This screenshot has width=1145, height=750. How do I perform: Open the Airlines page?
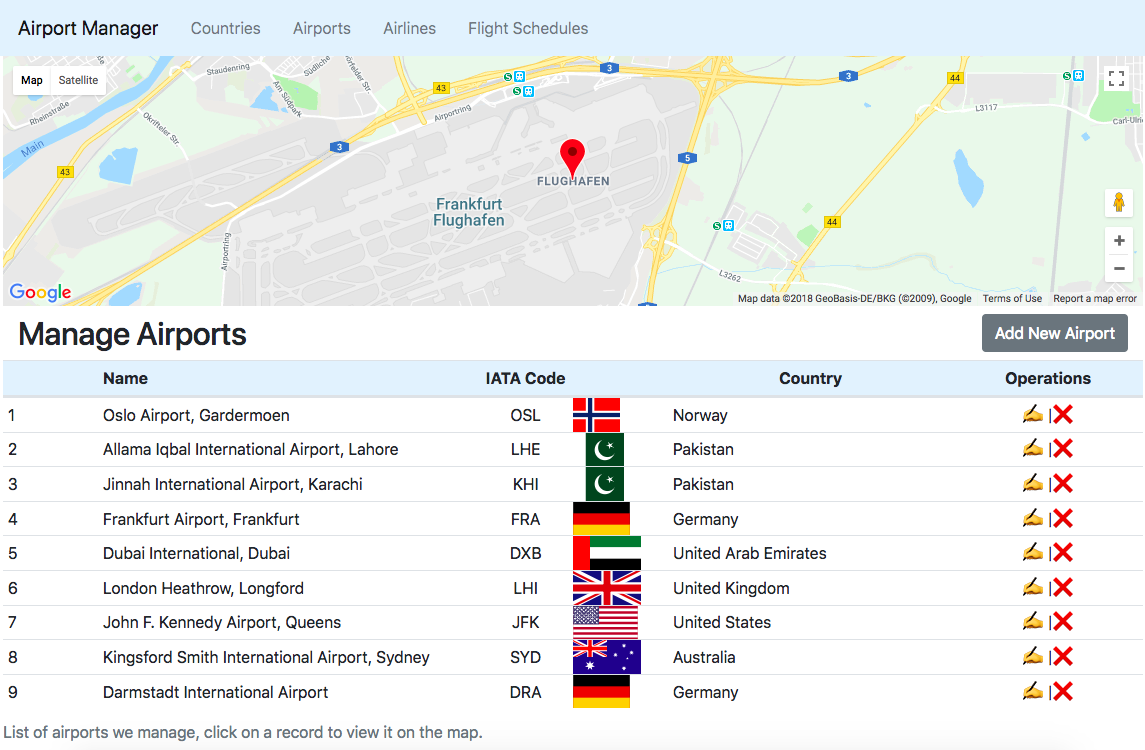(410, 28)
